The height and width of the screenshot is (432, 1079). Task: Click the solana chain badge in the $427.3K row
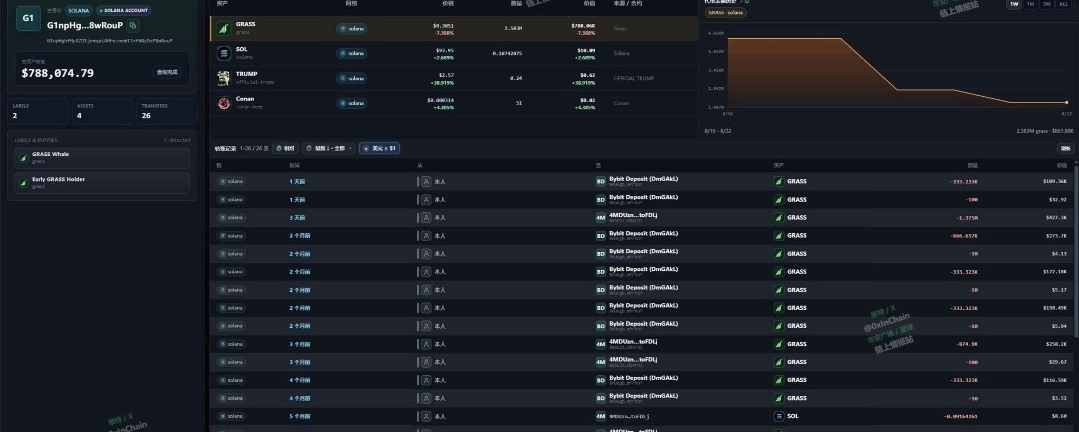(232, 217)
